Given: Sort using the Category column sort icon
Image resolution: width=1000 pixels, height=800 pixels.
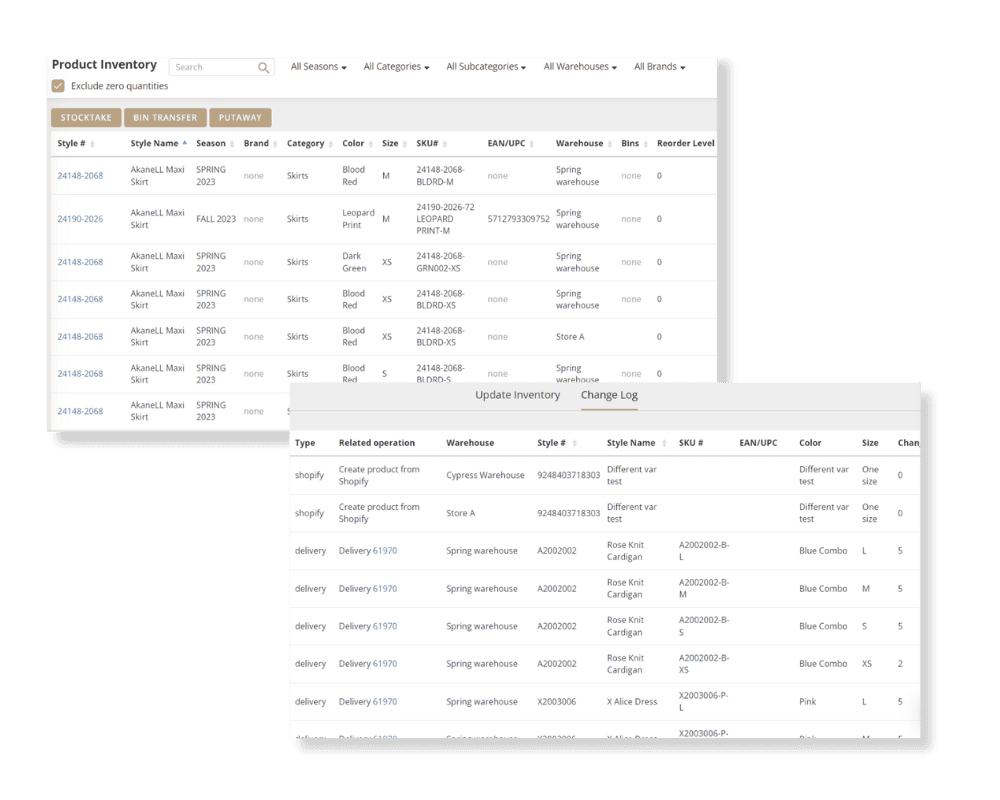Looking at the screenshot, I should coord(331,143).
